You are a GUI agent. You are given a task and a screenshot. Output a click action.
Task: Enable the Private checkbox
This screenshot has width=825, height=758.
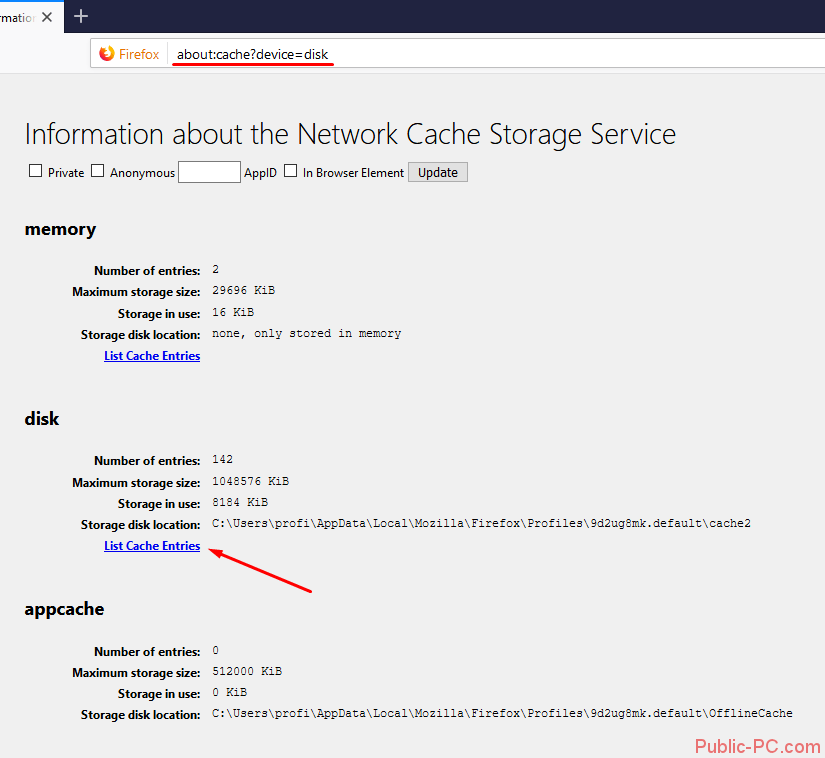point(35,171)
